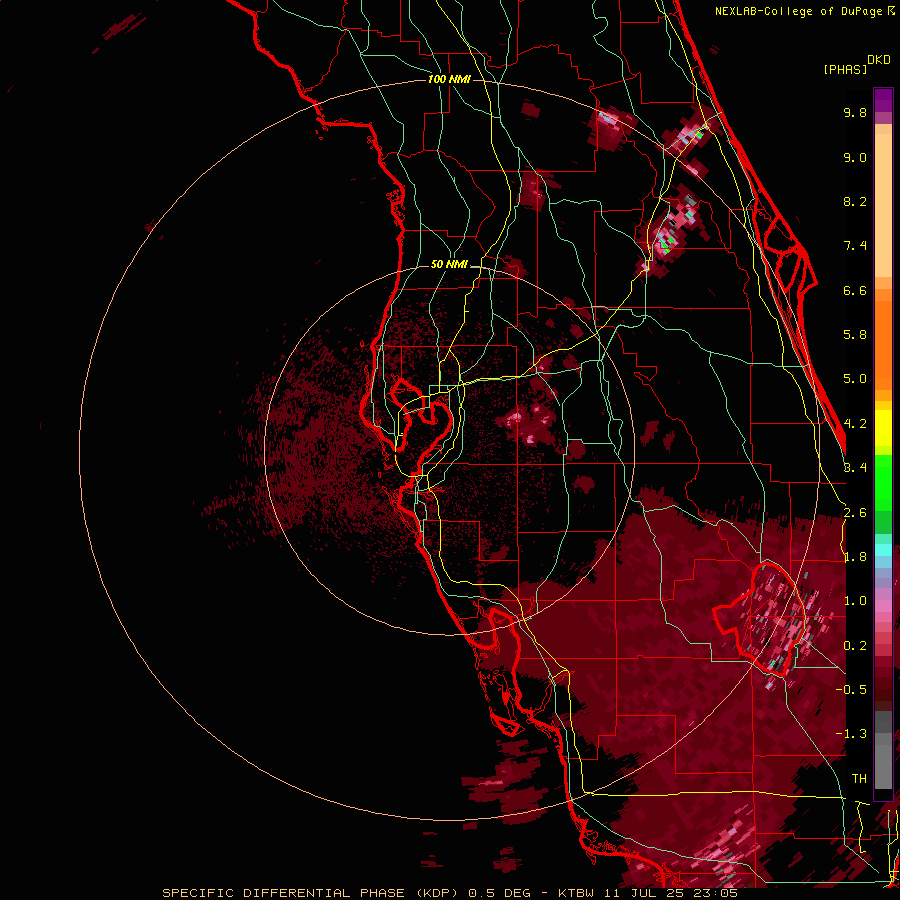
Task: Click the Lake Okeechobee outline
Action: [758, 619]
